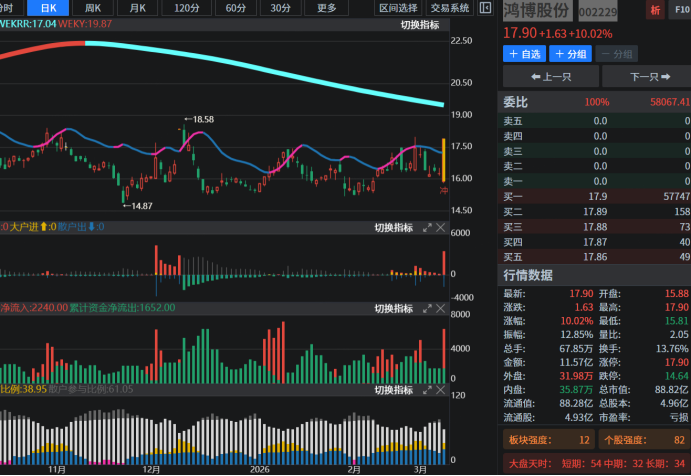Click the panel collapse icon beside 交易系统

click(x=484, y=8)
